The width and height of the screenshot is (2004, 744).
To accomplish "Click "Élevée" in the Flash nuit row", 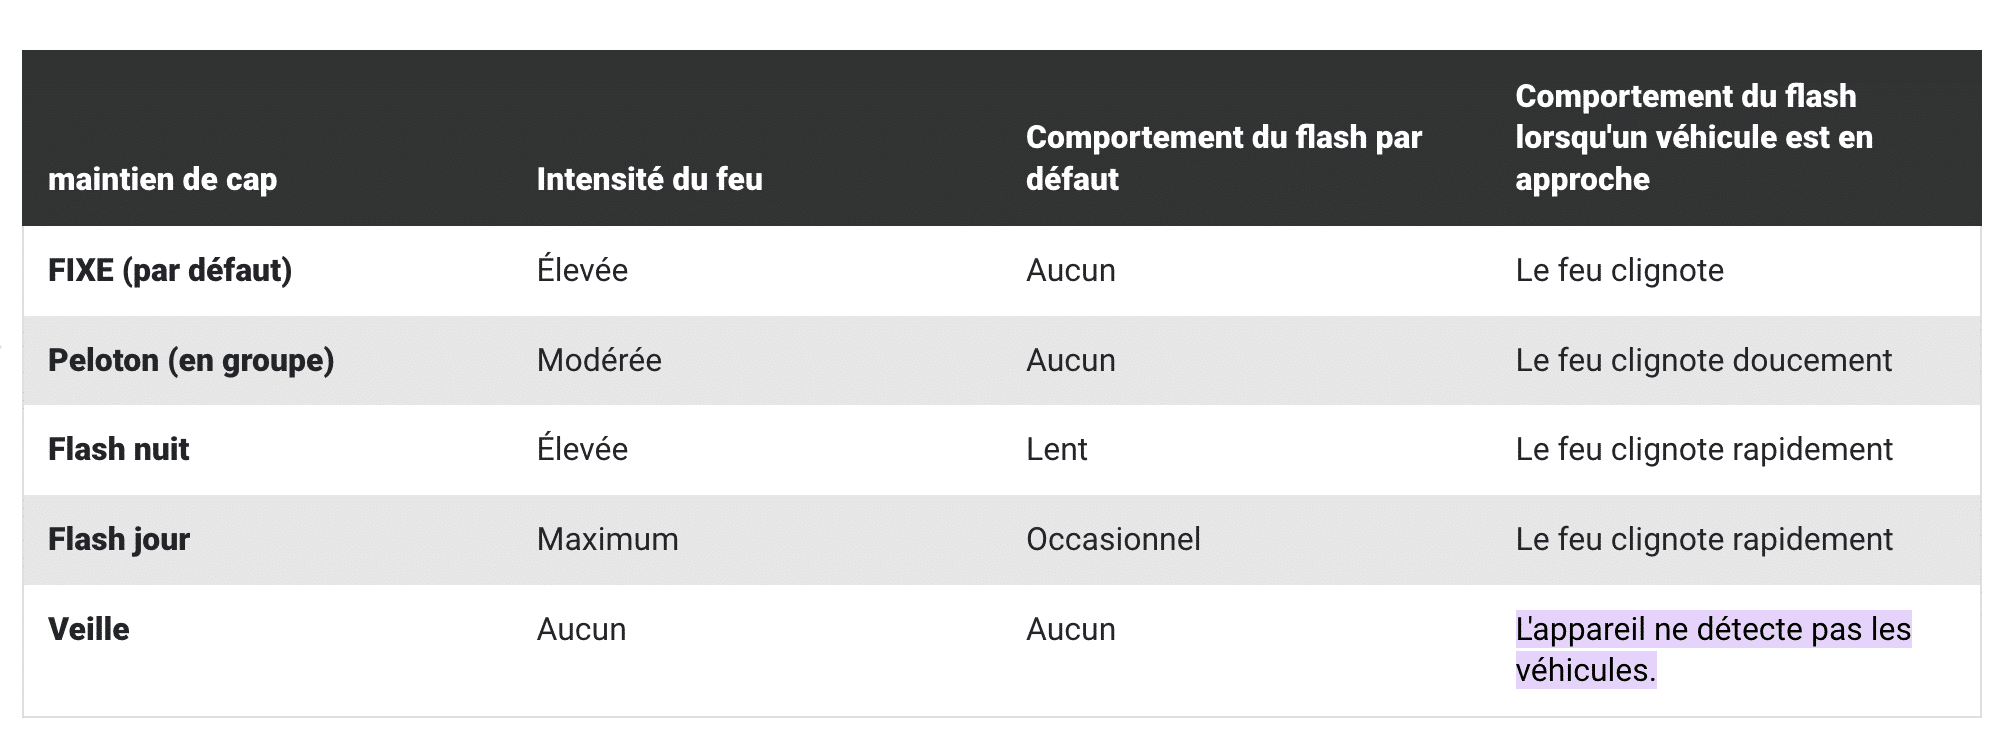I will point(582,449).
